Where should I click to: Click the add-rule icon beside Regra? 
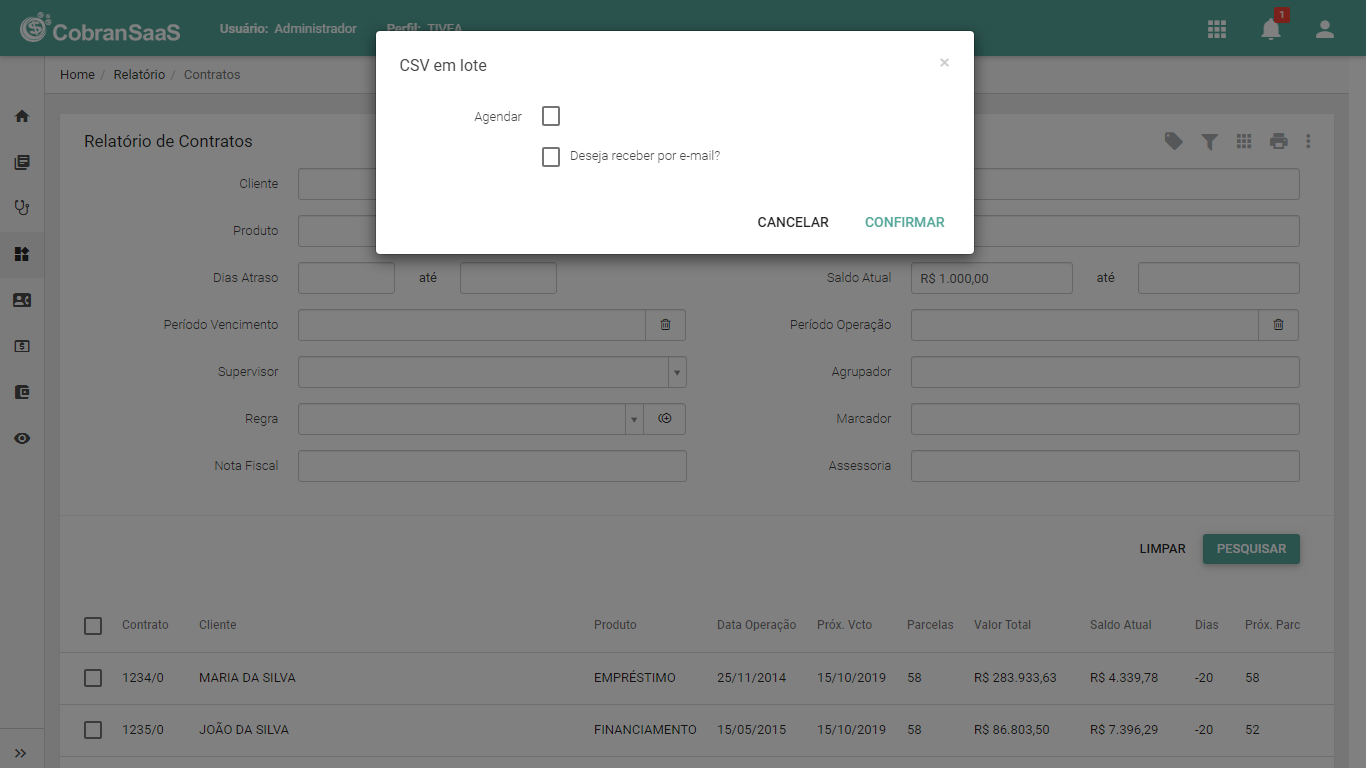[665, 419]
